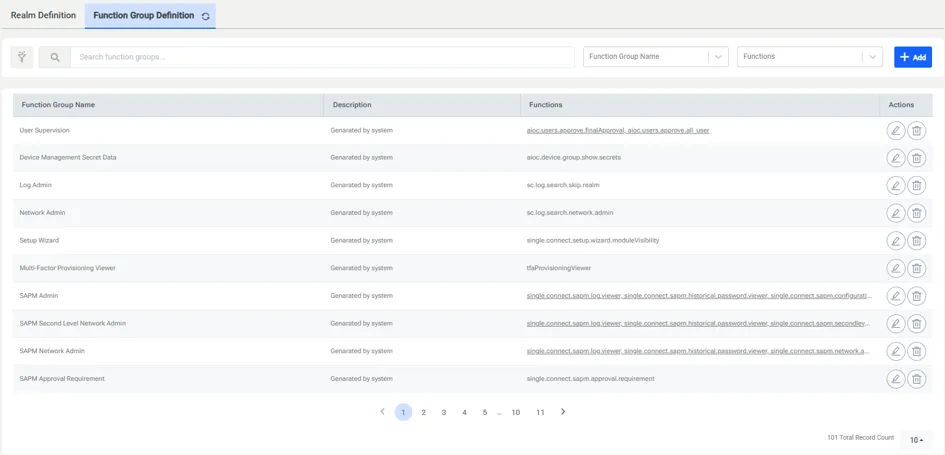Delete the SAPM Second Level Network Admin group

tap(917, 324)
